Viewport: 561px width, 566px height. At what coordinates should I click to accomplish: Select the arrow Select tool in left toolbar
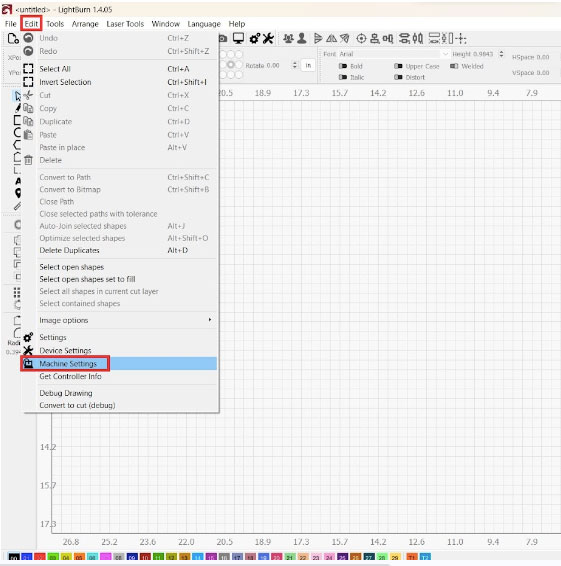(x=18, y=96)
